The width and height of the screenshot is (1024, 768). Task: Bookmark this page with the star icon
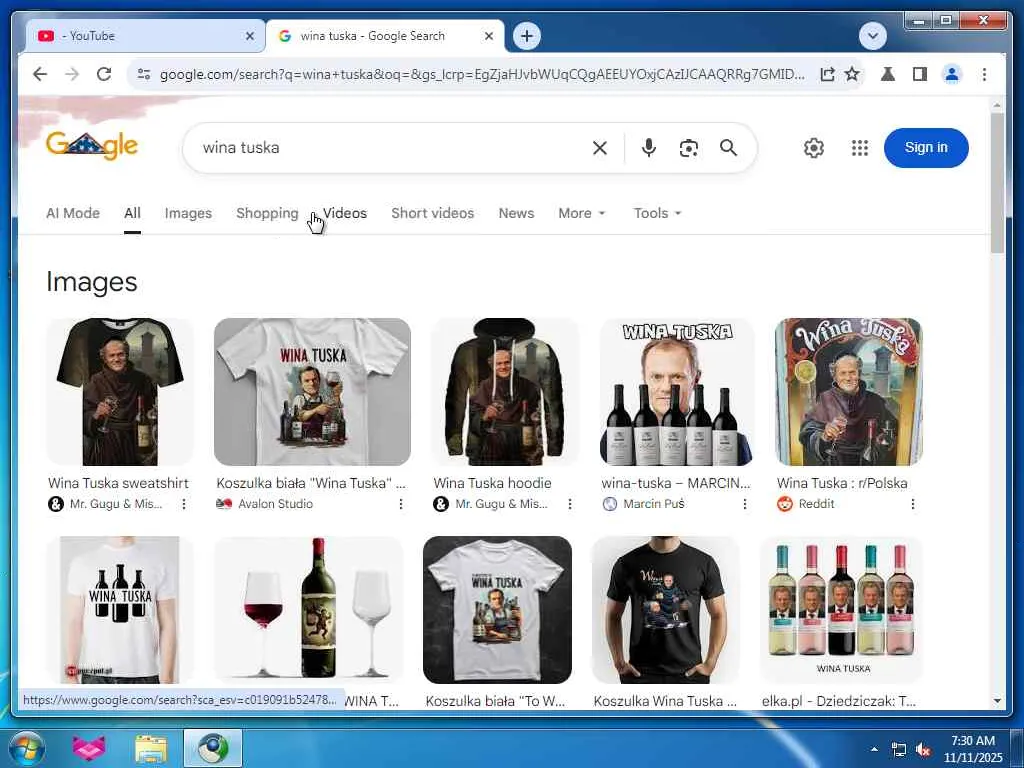point(852,74)
